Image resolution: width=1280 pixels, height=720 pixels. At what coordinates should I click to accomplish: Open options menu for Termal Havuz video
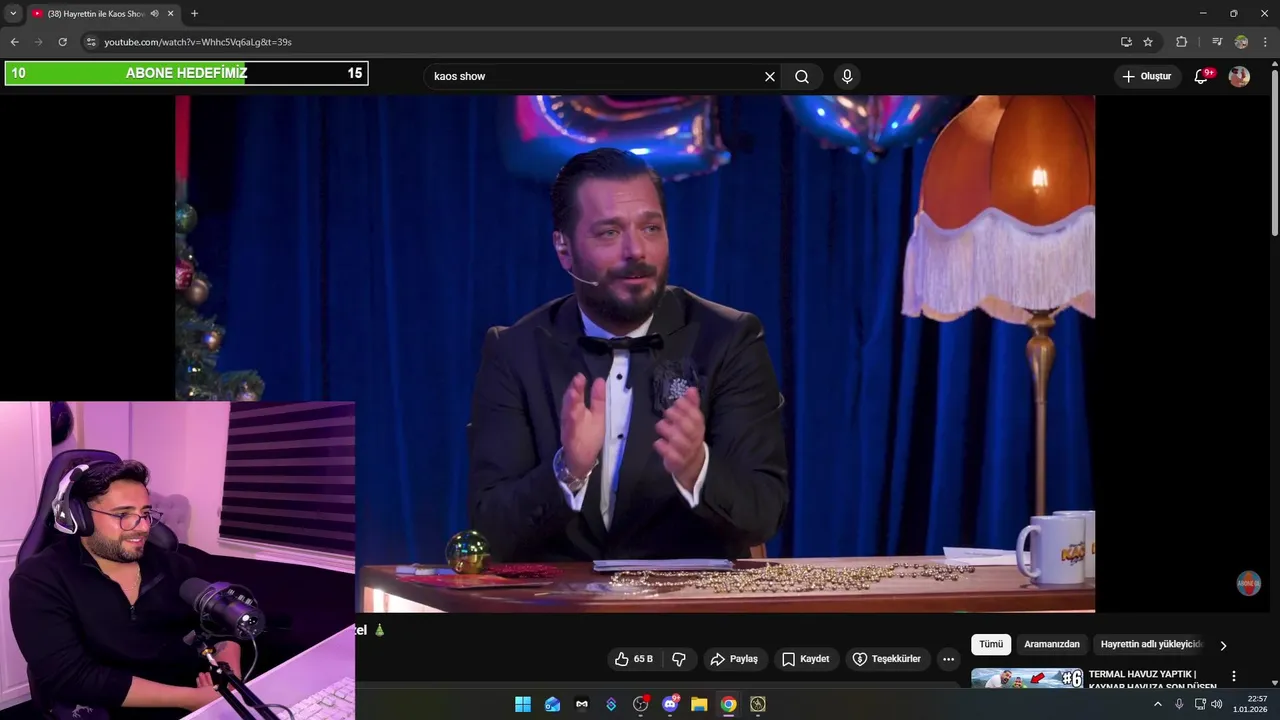tap(1234, 676)
